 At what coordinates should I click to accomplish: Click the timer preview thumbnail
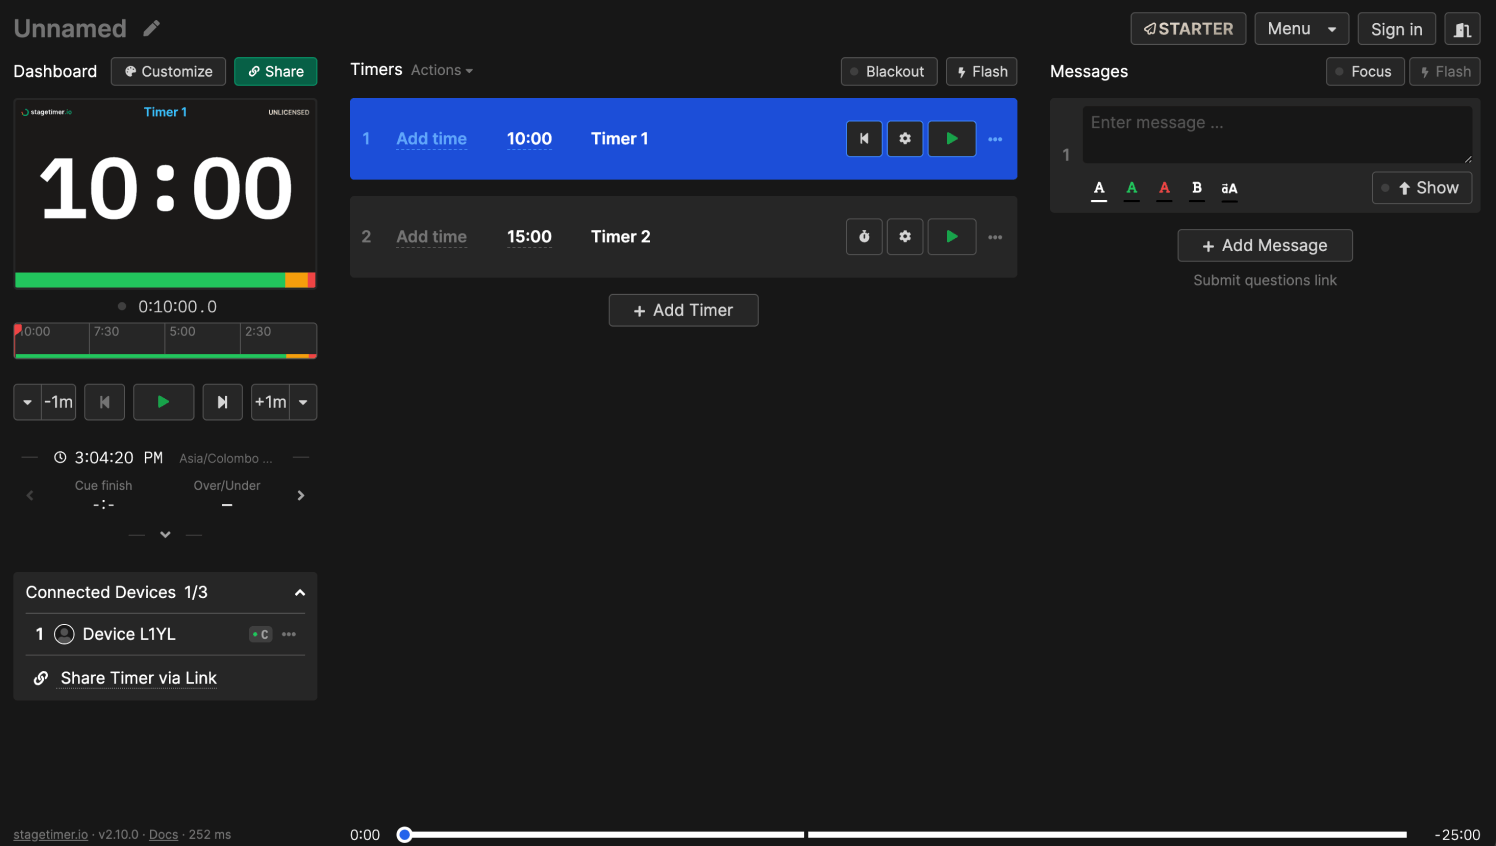coord(165,194)
